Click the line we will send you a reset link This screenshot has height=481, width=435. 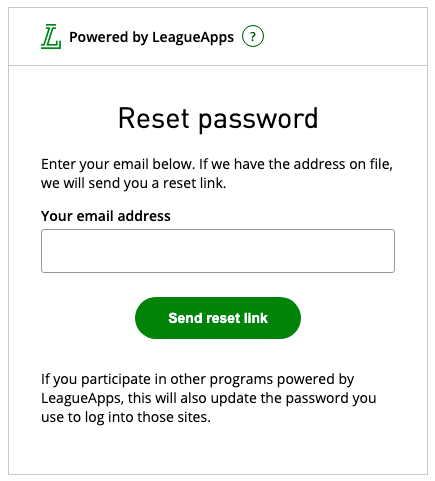point(134,183)
